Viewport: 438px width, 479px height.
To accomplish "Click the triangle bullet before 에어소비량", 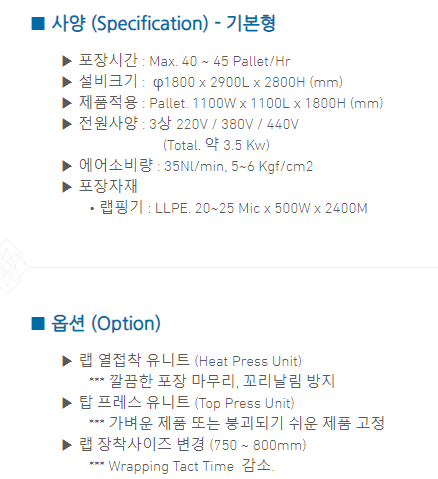I will click(67, 166).
